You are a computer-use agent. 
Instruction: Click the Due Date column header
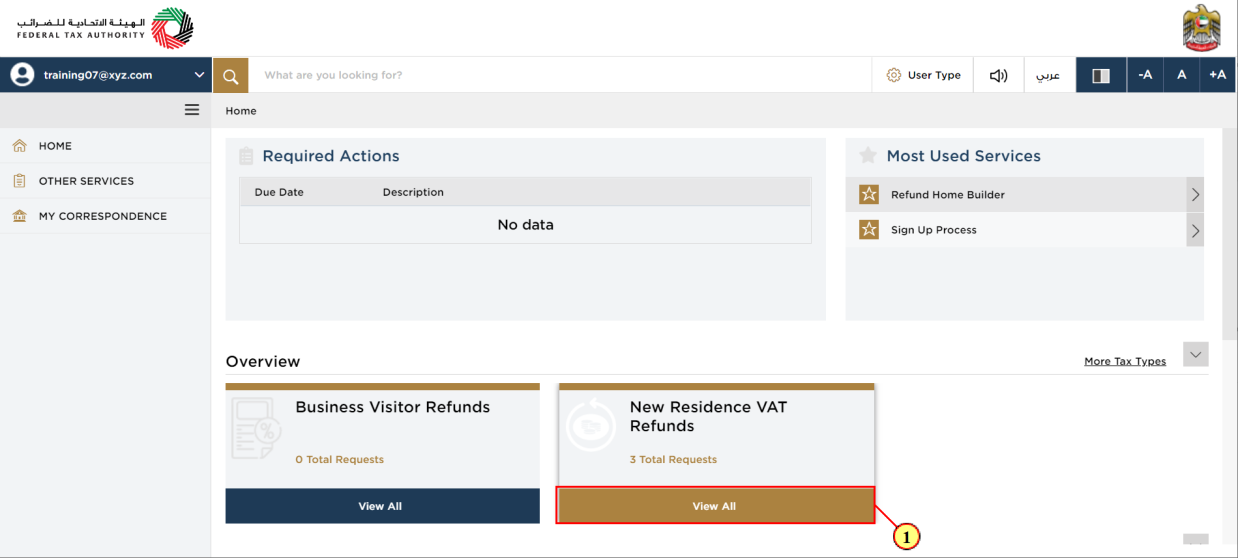click(x=279, y=192)
